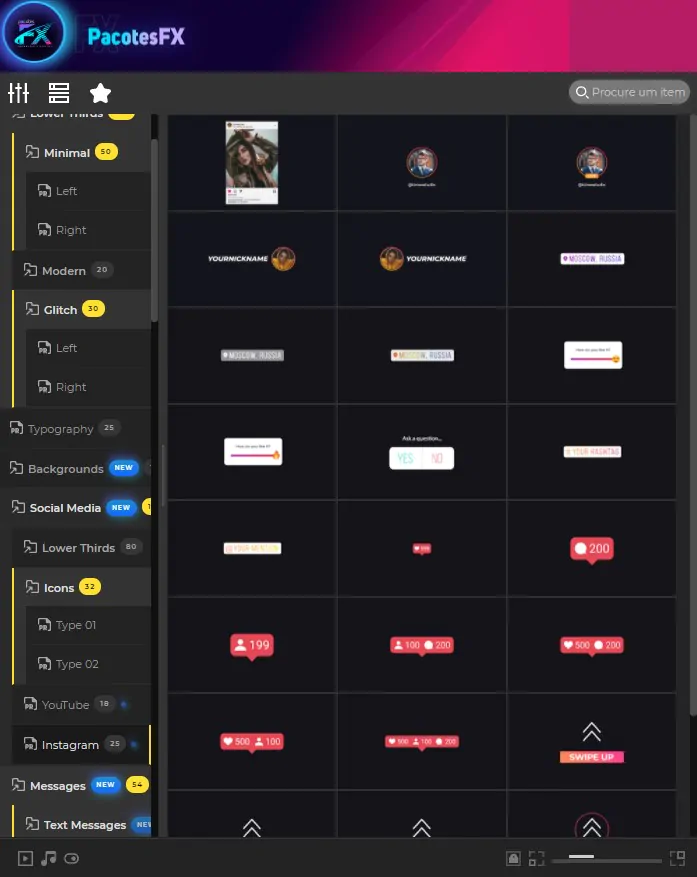
Task: Expand the Backgrounds category
Action: [x=65, y=469]
